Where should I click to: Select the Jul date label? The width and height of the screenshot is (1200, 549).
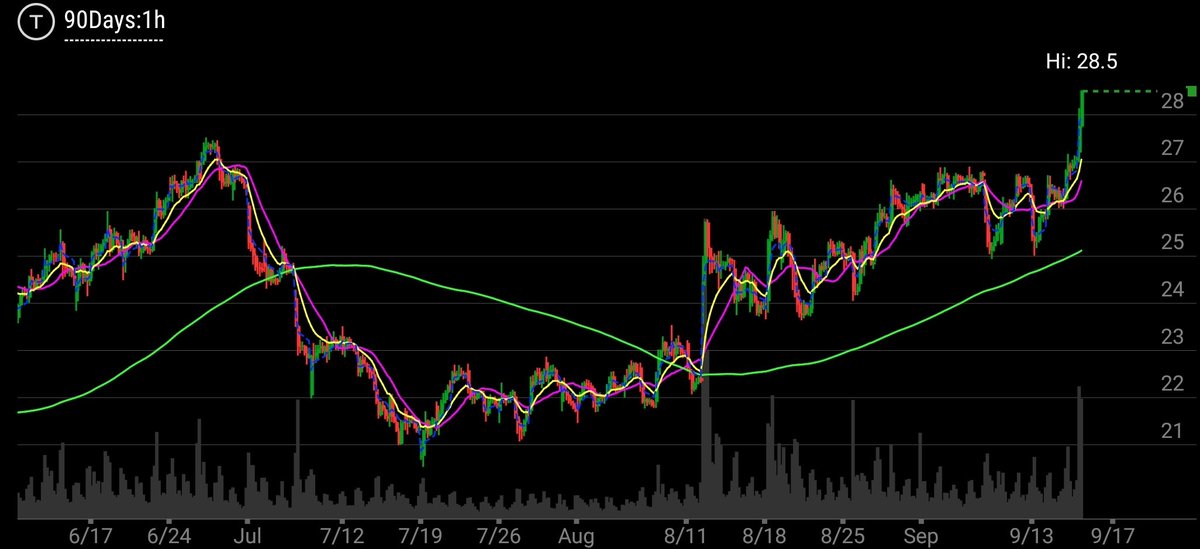point(245,536)
